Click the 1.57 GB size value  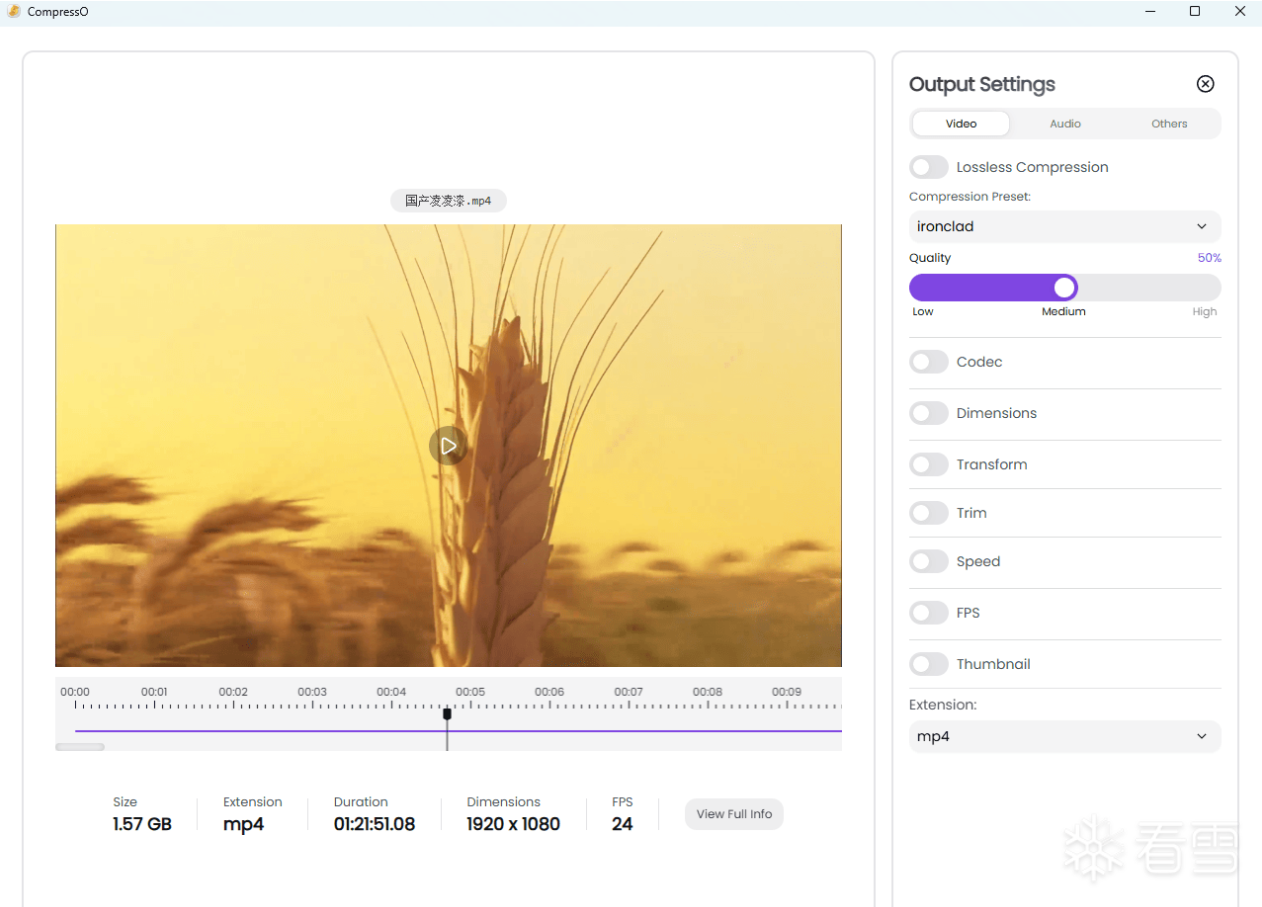(142, 824)
